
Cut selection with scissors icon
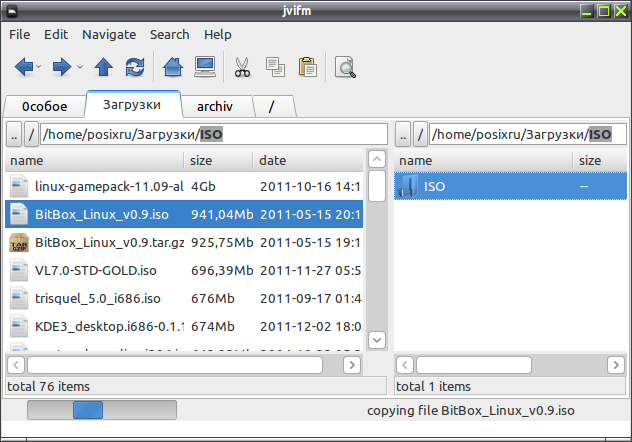[x=243, y=67]
